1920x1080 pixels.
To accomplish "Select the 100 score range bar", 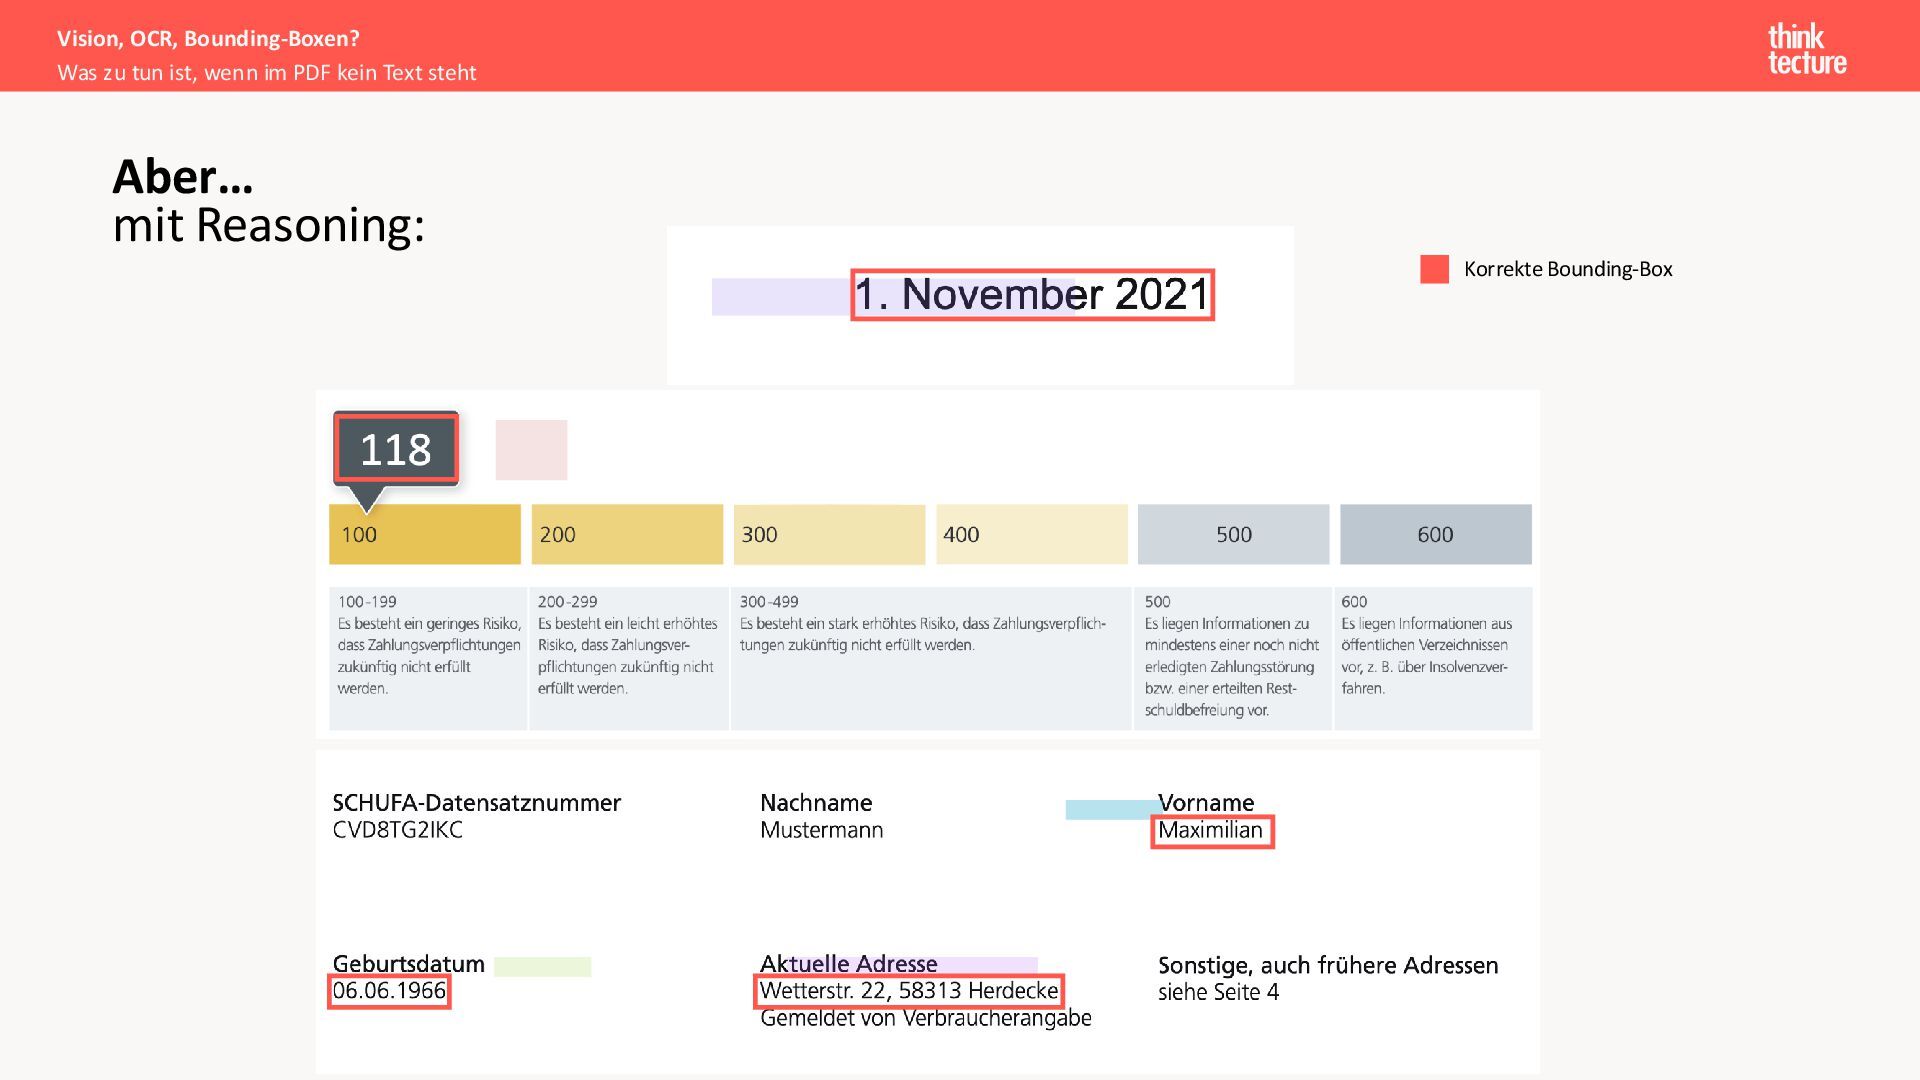I will coord(425,534).
